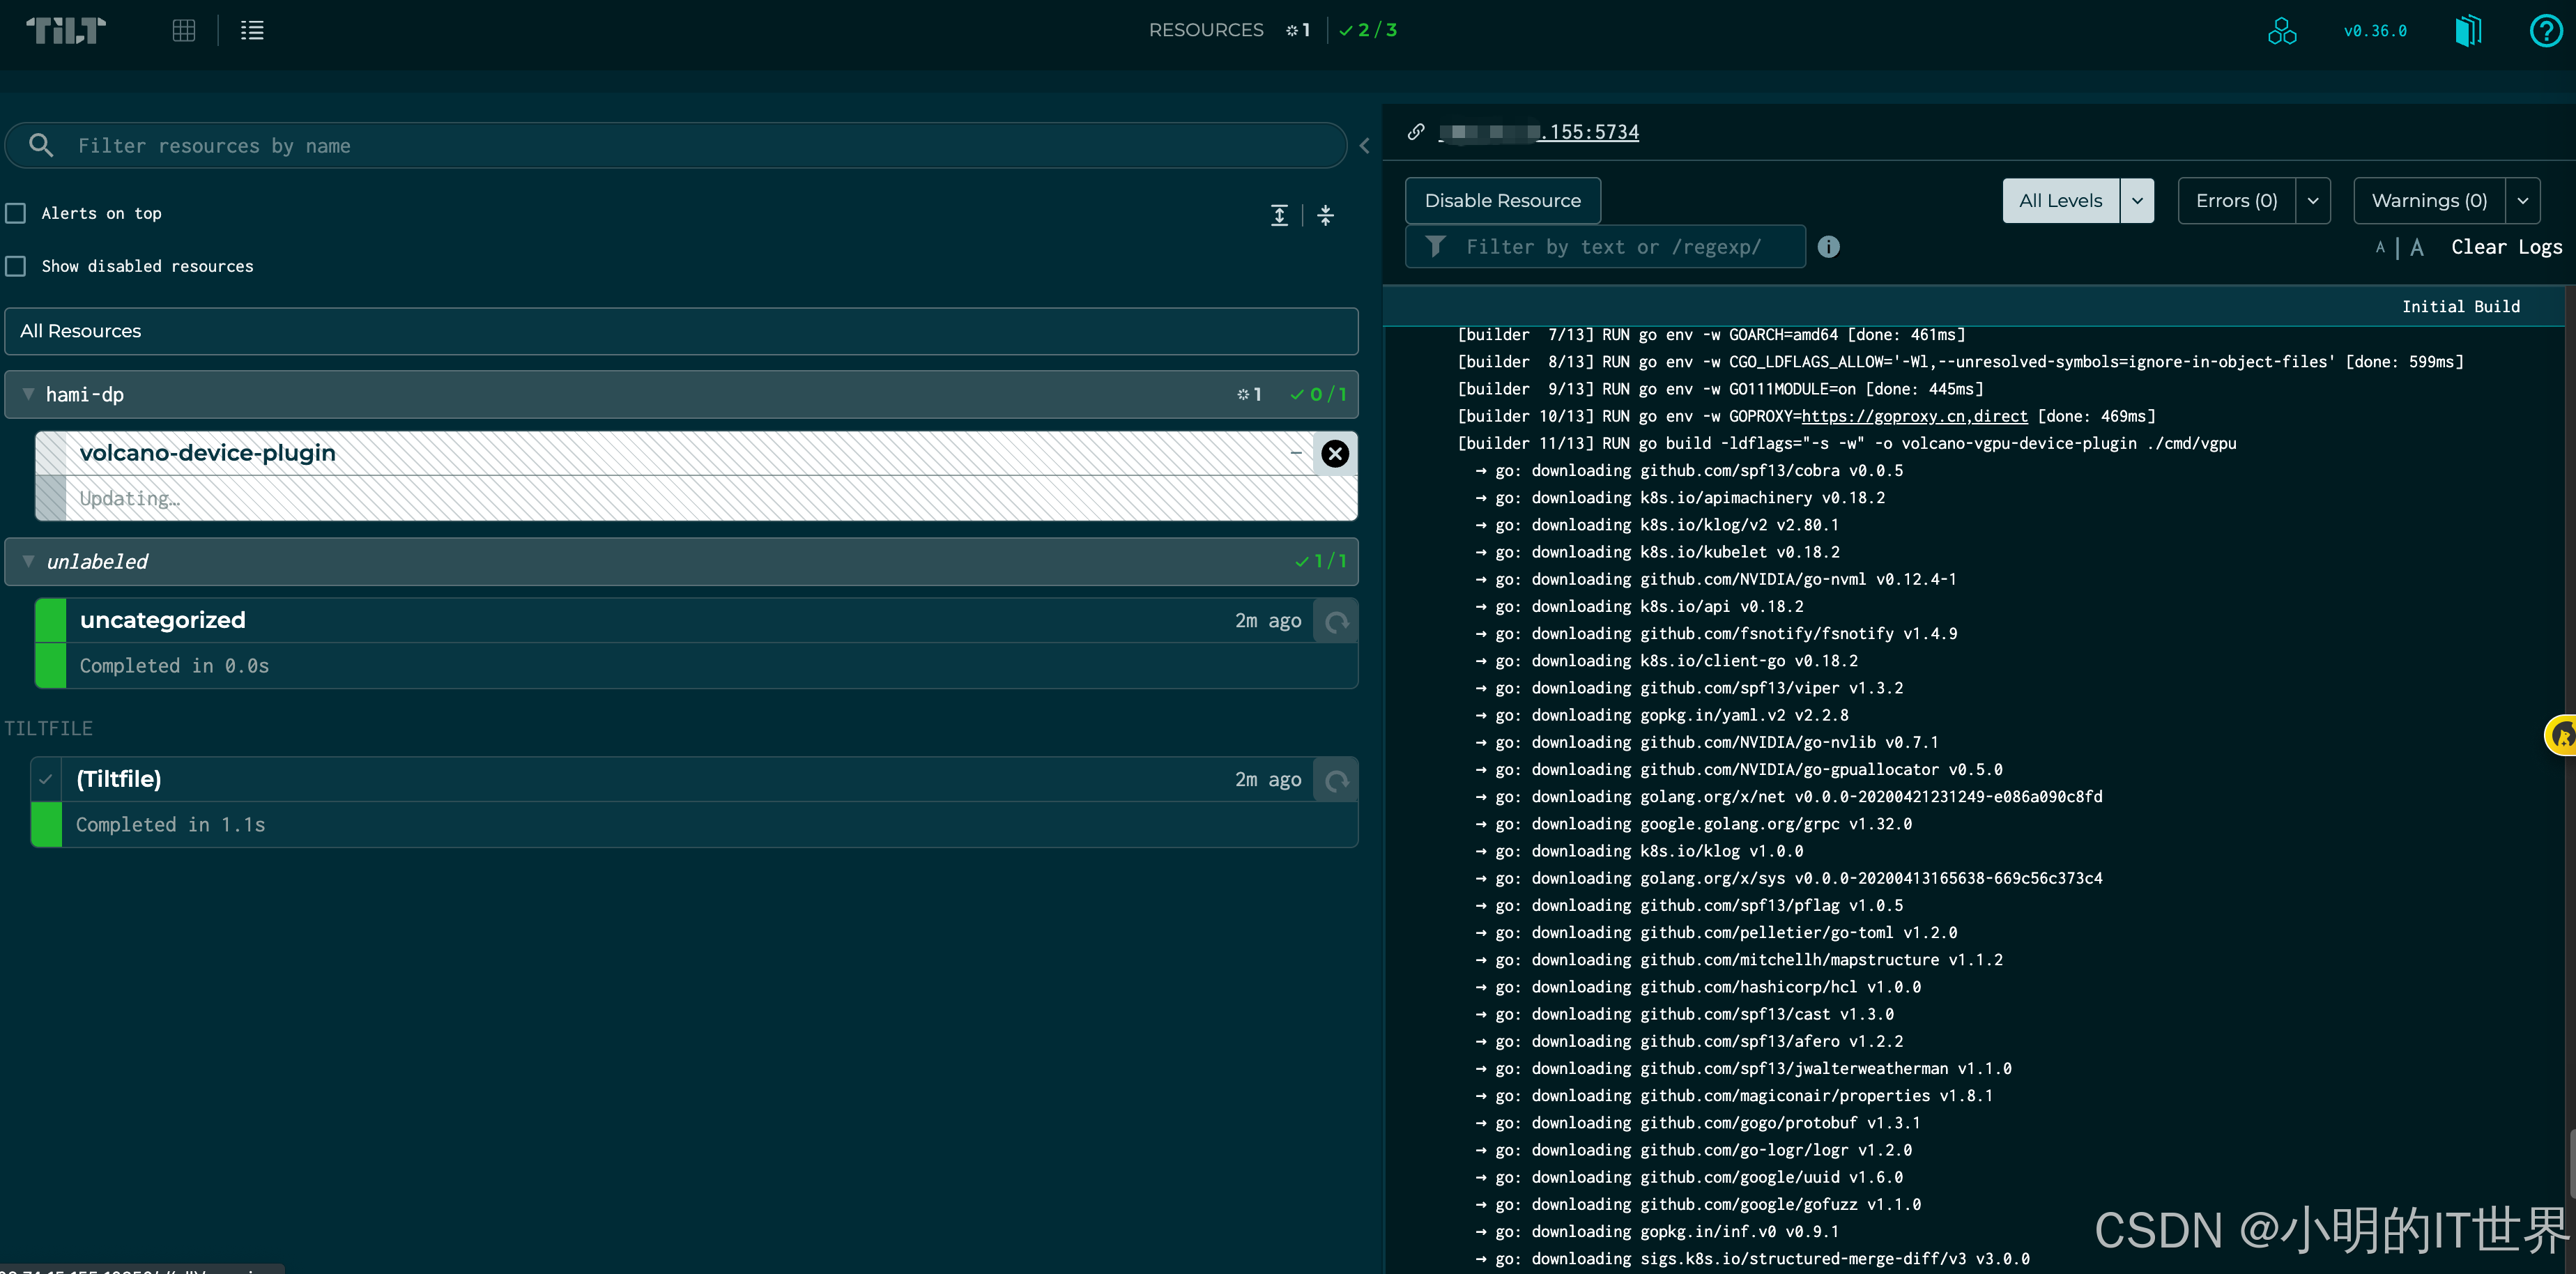Open the All Levels dropdown arrow

2137,201
